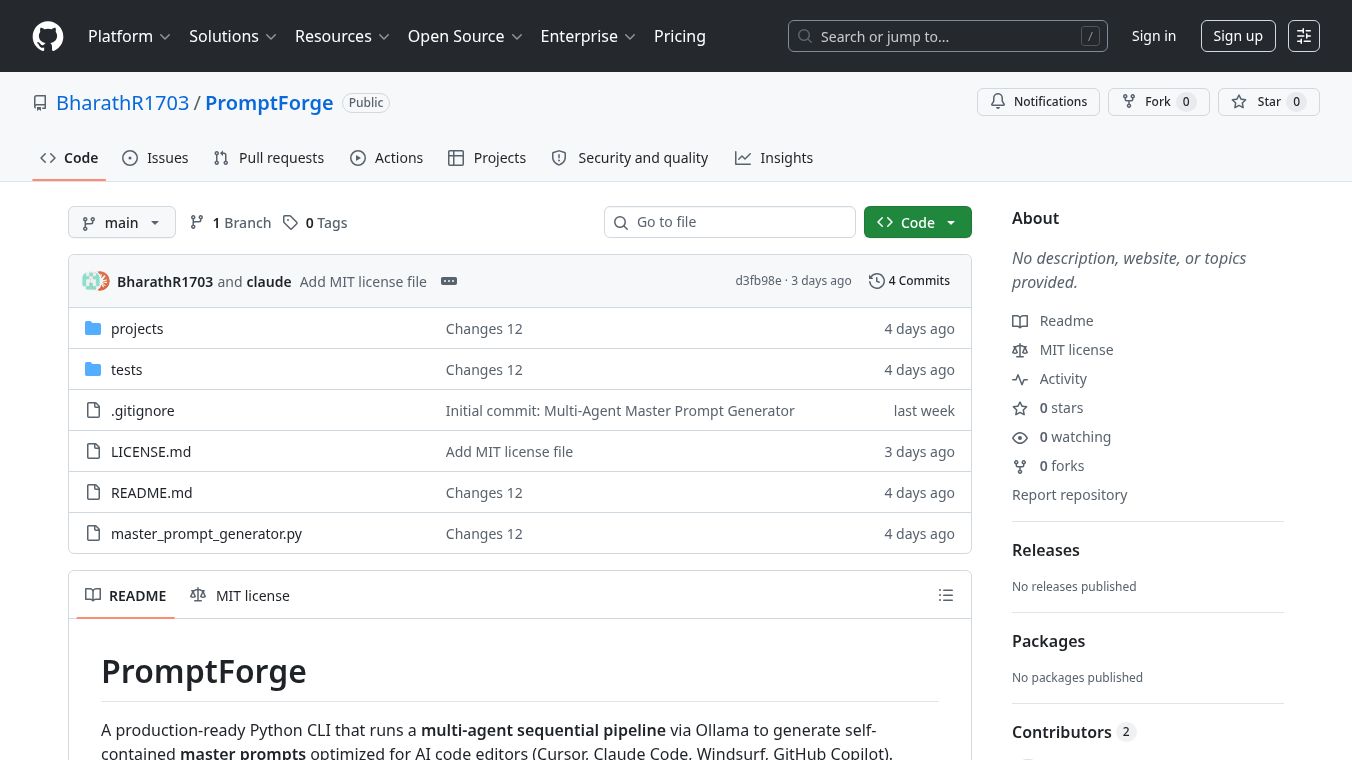Click the eye icon next to 0 watching
Image resolution: width=1352 pixels, height=760 pixels.
pos(1020,437)
